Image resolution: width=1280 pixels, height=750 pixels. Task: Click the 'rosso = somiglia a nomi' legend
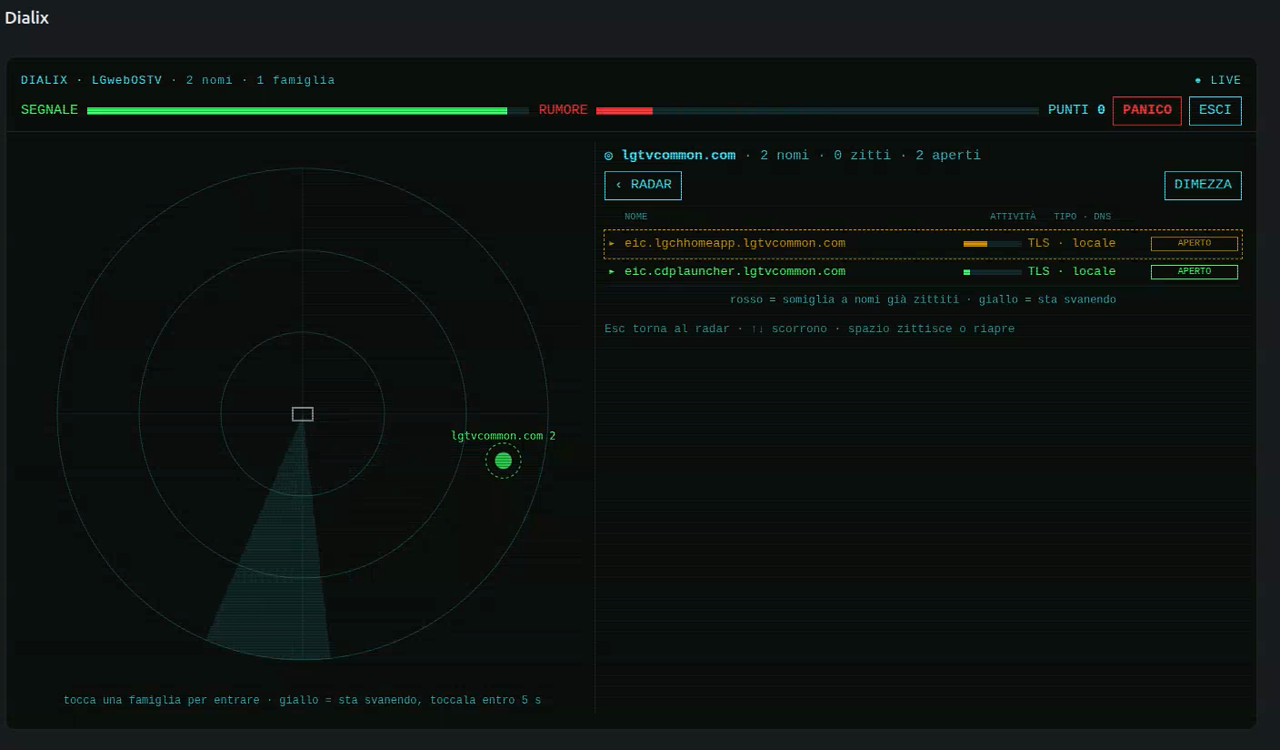click(923, 299)
